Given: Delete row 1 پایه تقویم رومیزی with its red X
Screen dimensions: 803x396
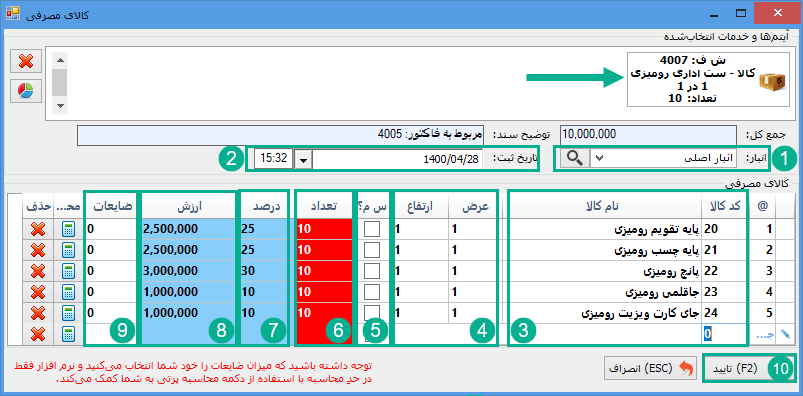Looking at the screenshot, I should [x=37, y=229].
